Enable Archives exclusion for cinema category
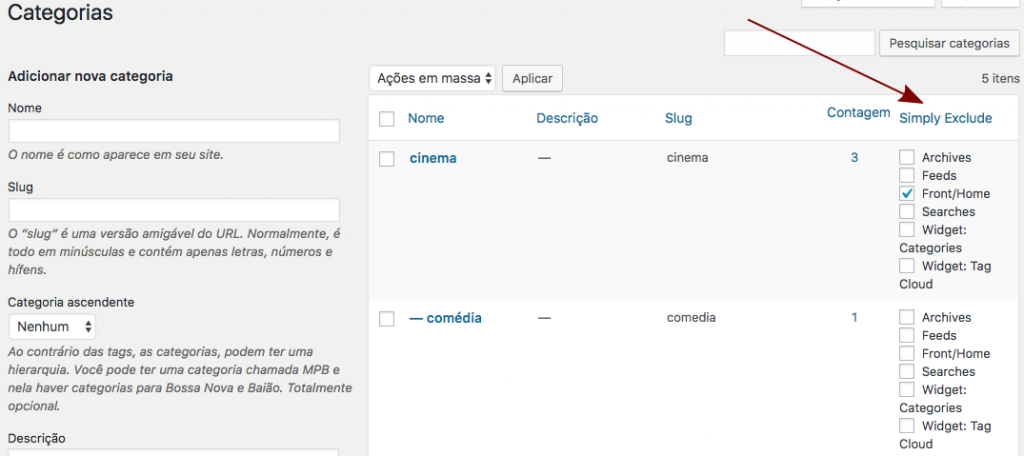 click(x=907, y=157)
